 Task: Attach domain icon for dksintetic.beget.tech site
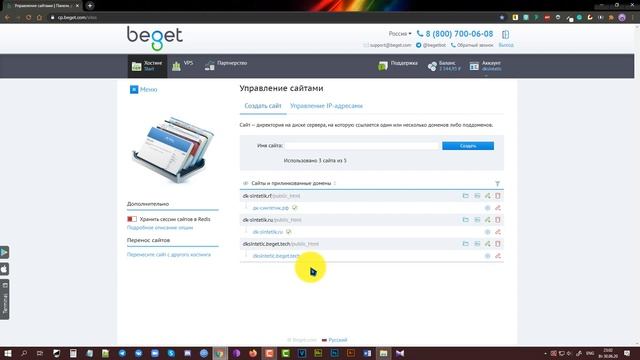(x=487, y=244)
